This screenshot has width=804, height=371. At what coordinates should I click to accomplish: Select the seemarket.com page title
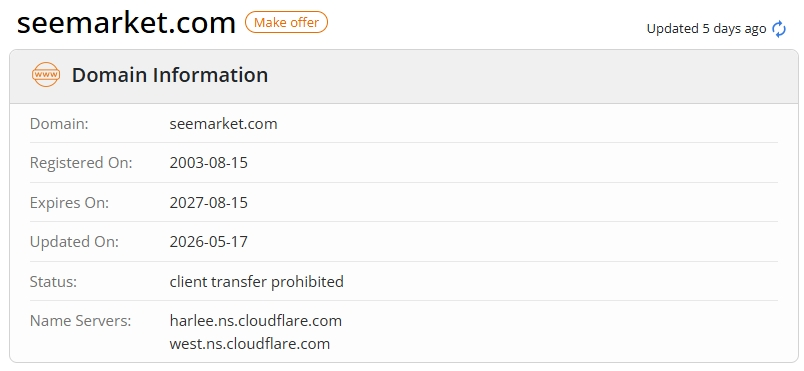click(126, 23)
